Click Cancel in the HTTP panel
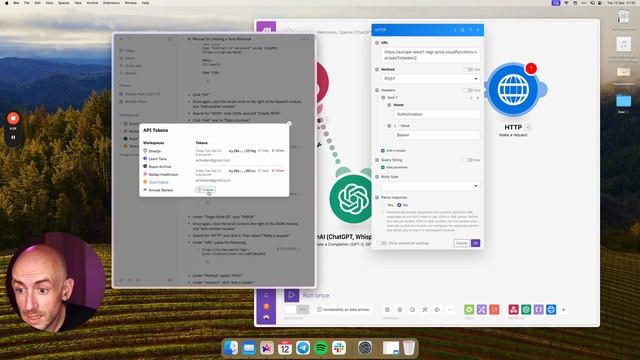640x360 pixels. tap(461, 243)
